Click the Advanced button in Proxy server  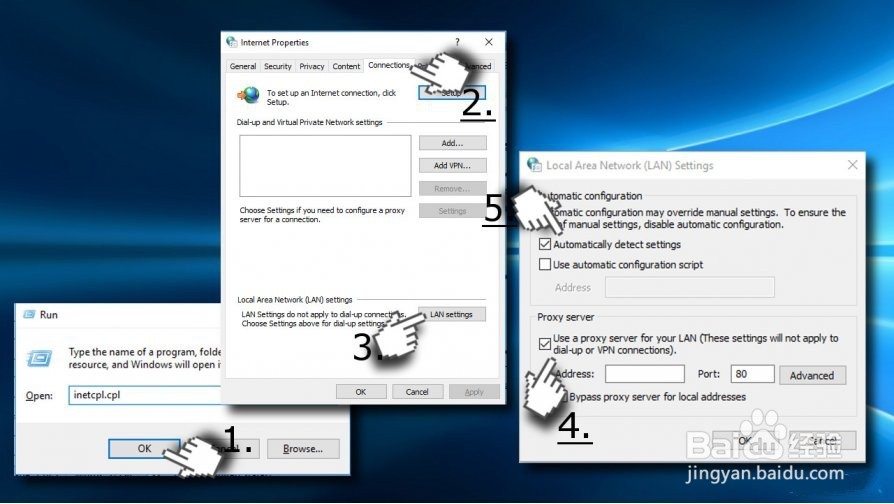(x=812, y=375)
